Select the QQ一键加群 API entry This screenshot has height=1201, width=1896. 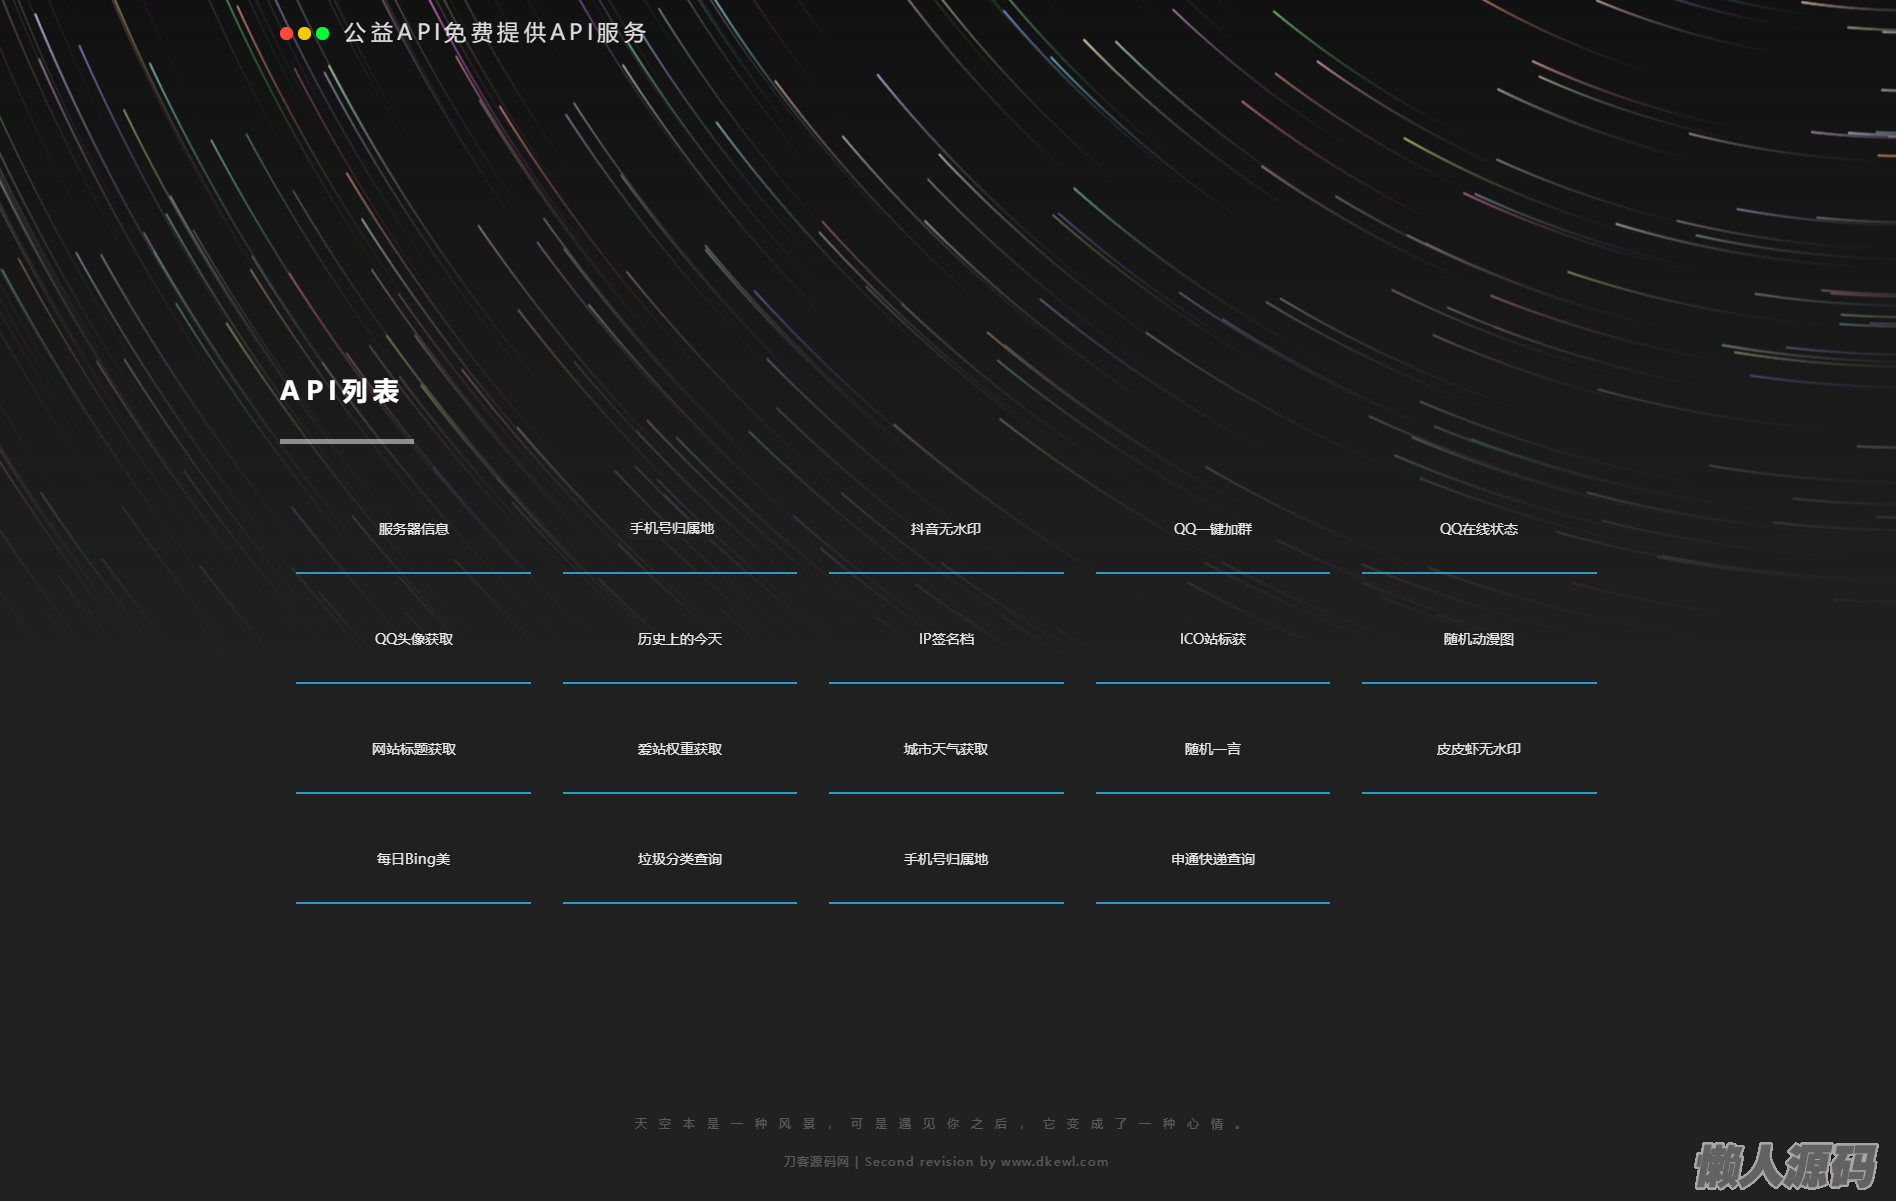(1213, 529)
